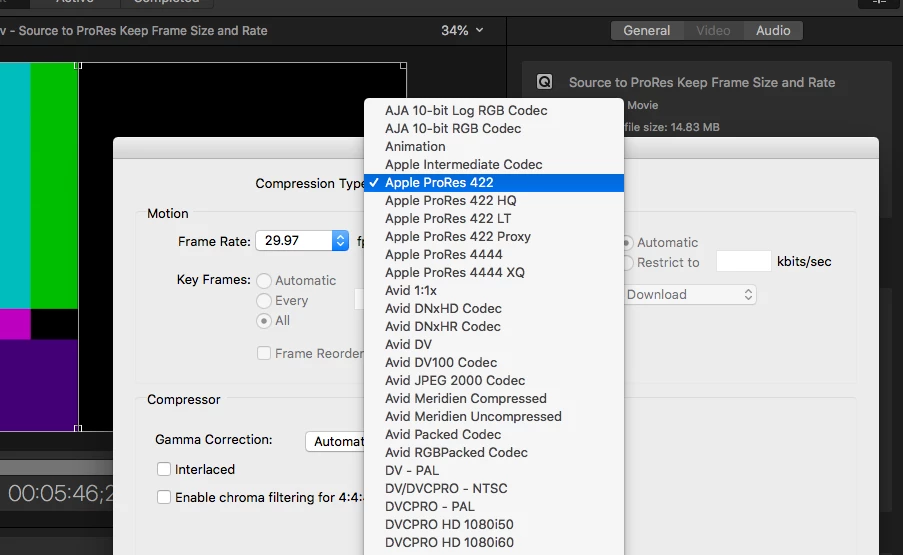Choose Avid JPEG 2000 Codec
Screen dimensions: 903x555
pos(494,381)
